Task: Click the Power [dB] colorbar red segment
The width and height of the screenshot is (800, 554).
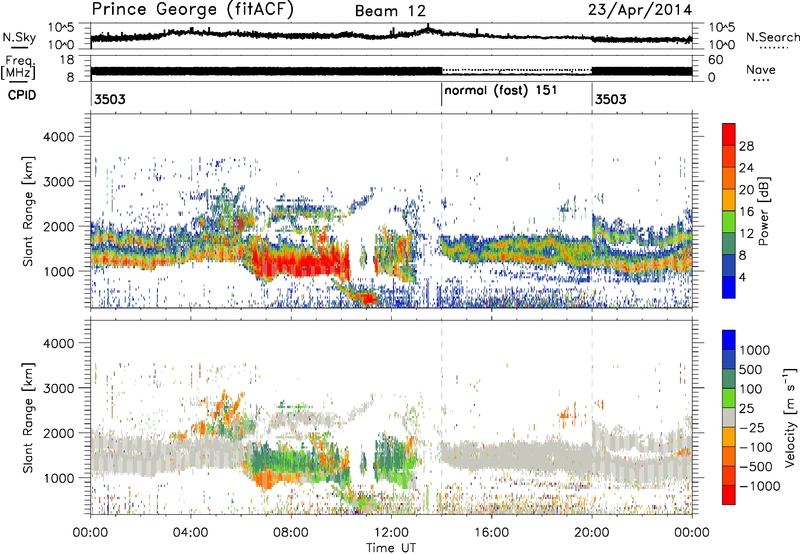Action: pos(729,135)
